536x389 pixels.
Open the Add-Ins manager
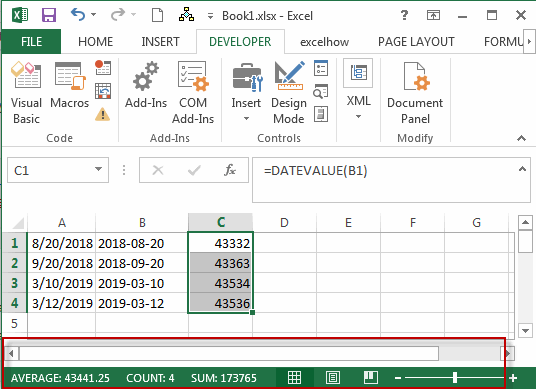pos(146,85)
